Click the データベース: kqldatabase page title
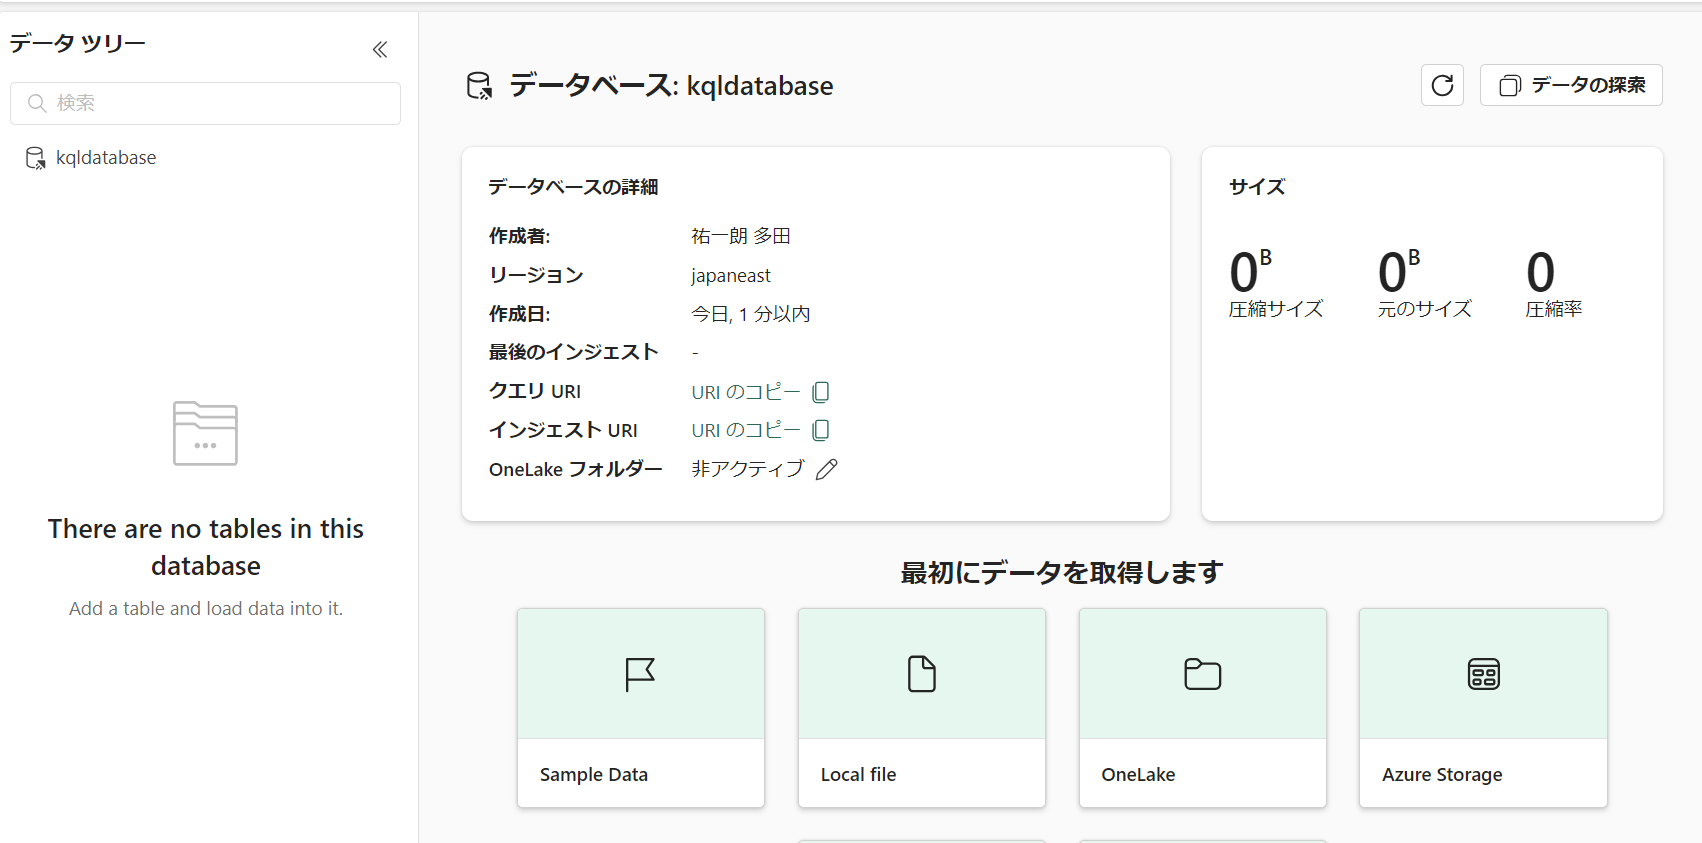This screenshot has height=843, width=1702. [671, 86]
